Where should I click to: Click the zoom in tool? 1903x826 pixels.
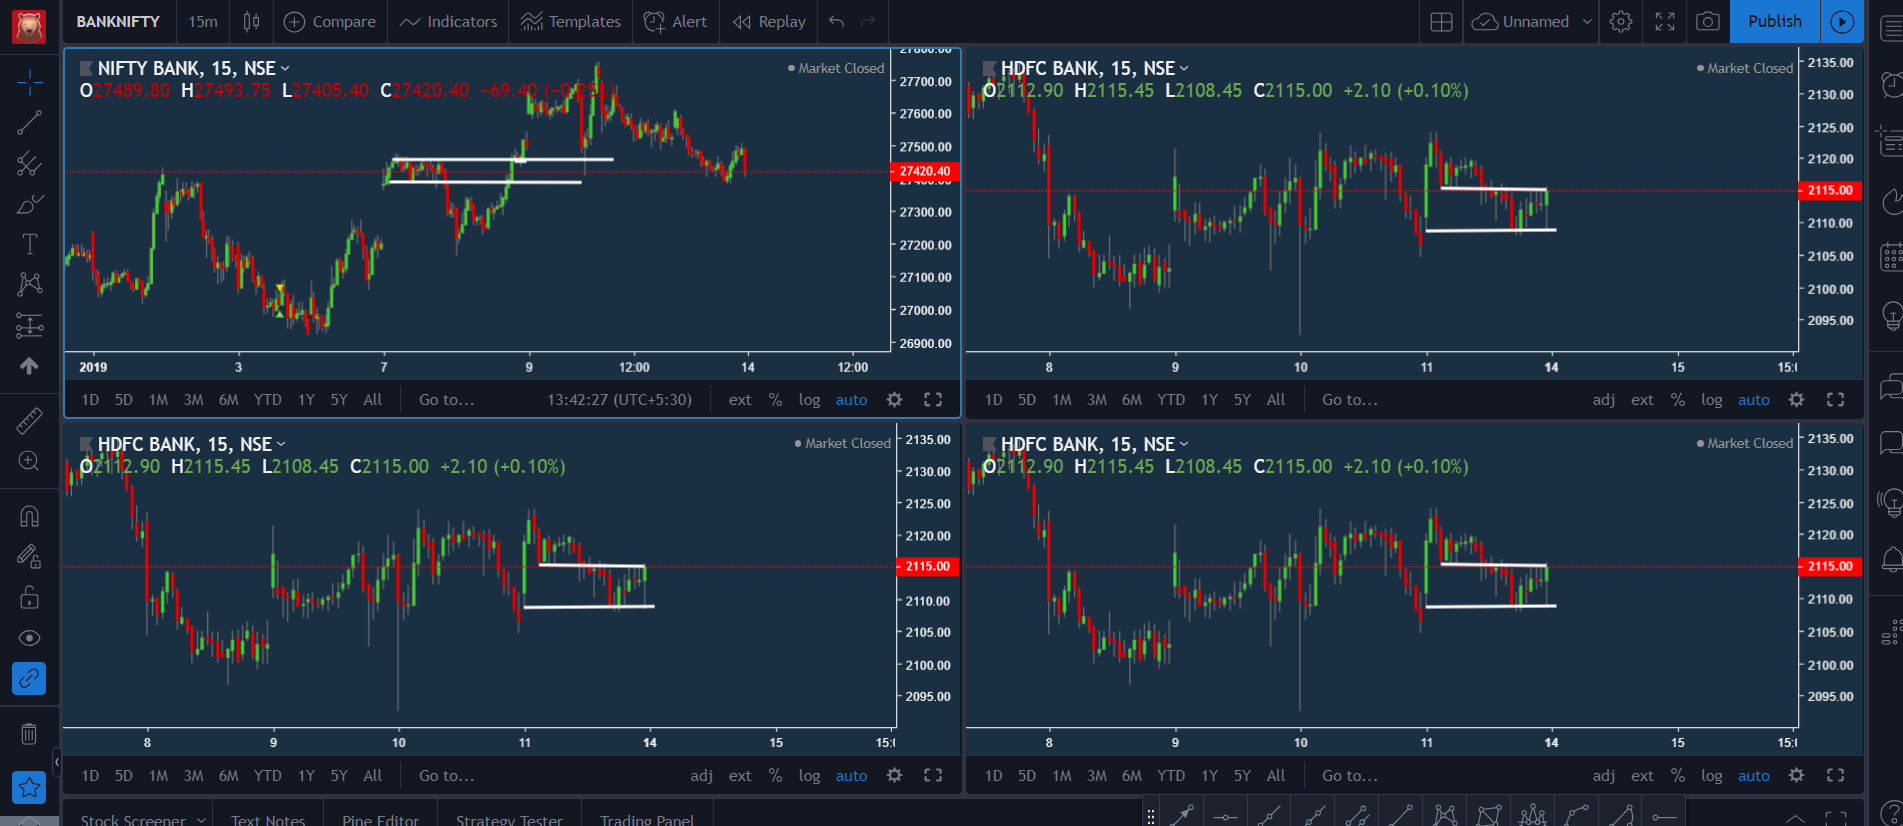pyautogui.click(x=29, y=461)
